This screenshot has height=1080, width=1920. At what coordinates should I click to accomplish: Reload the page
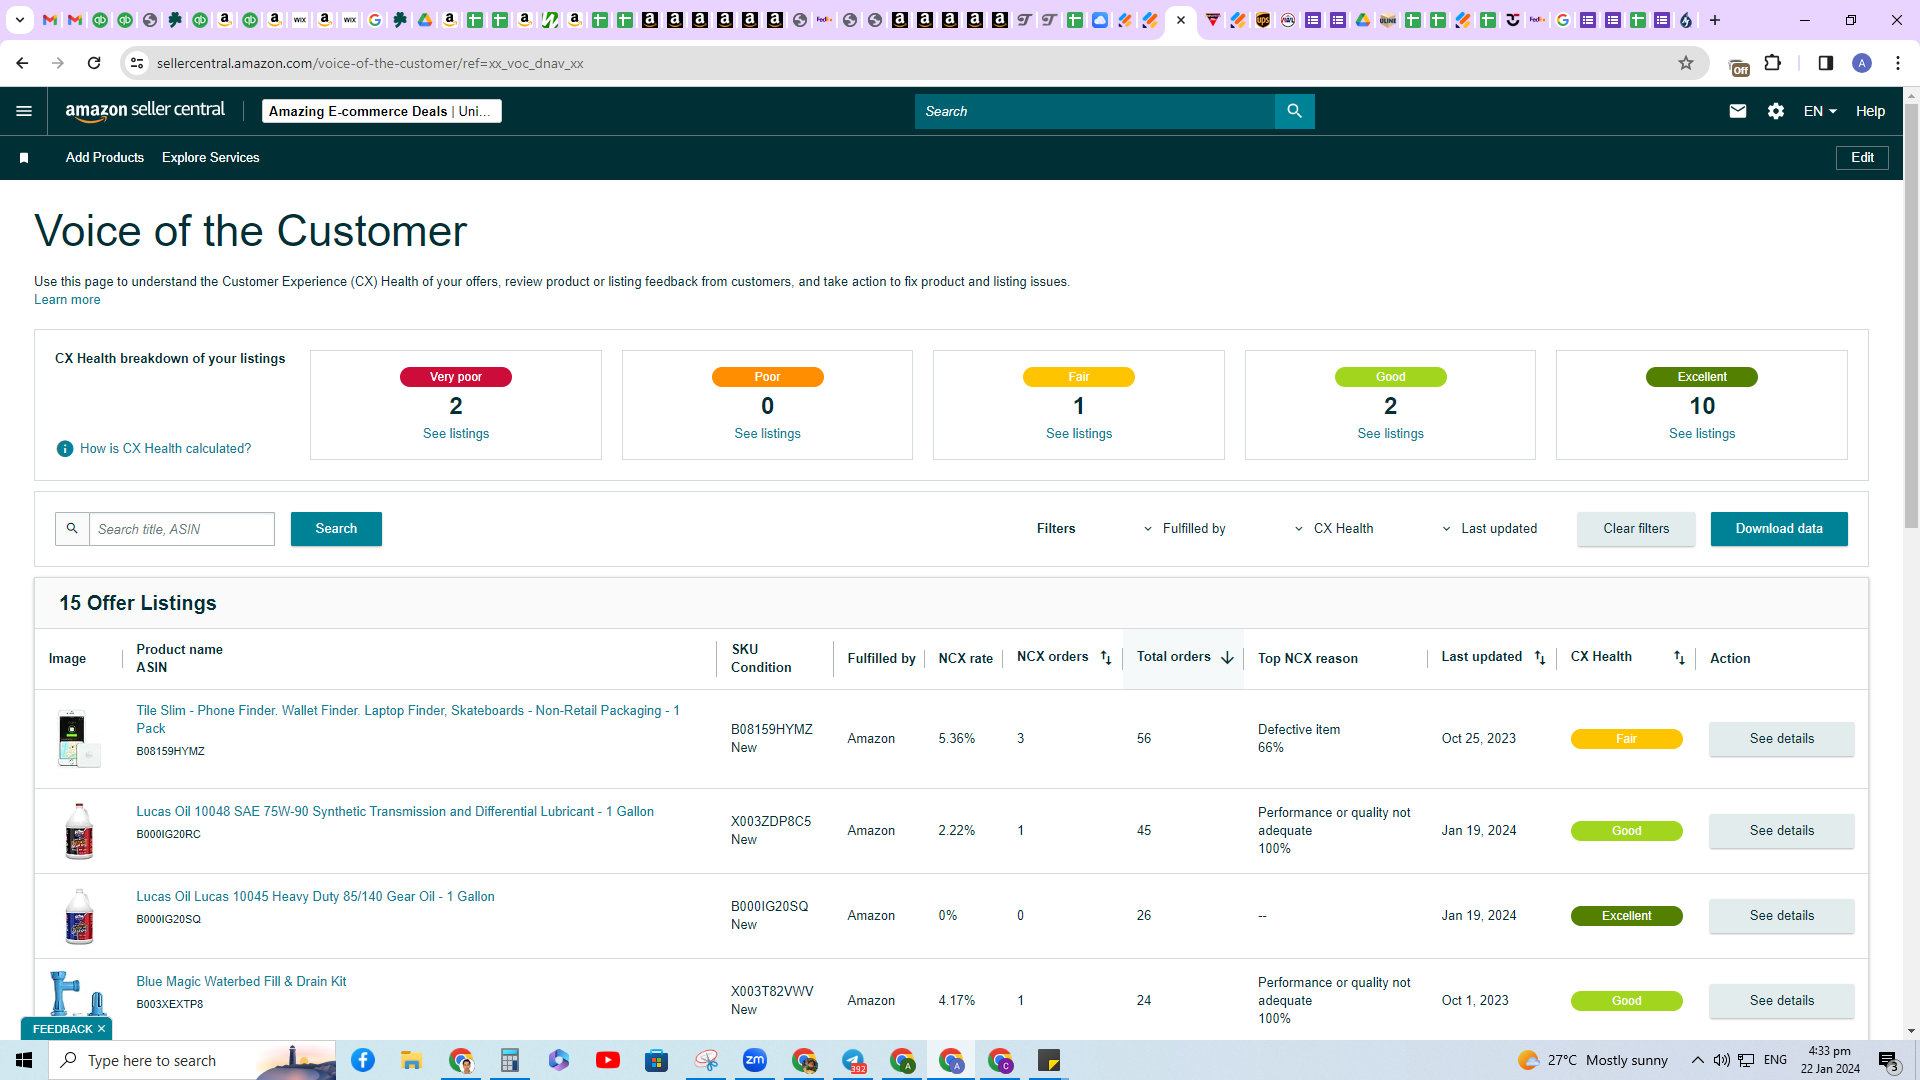(94, 63)
